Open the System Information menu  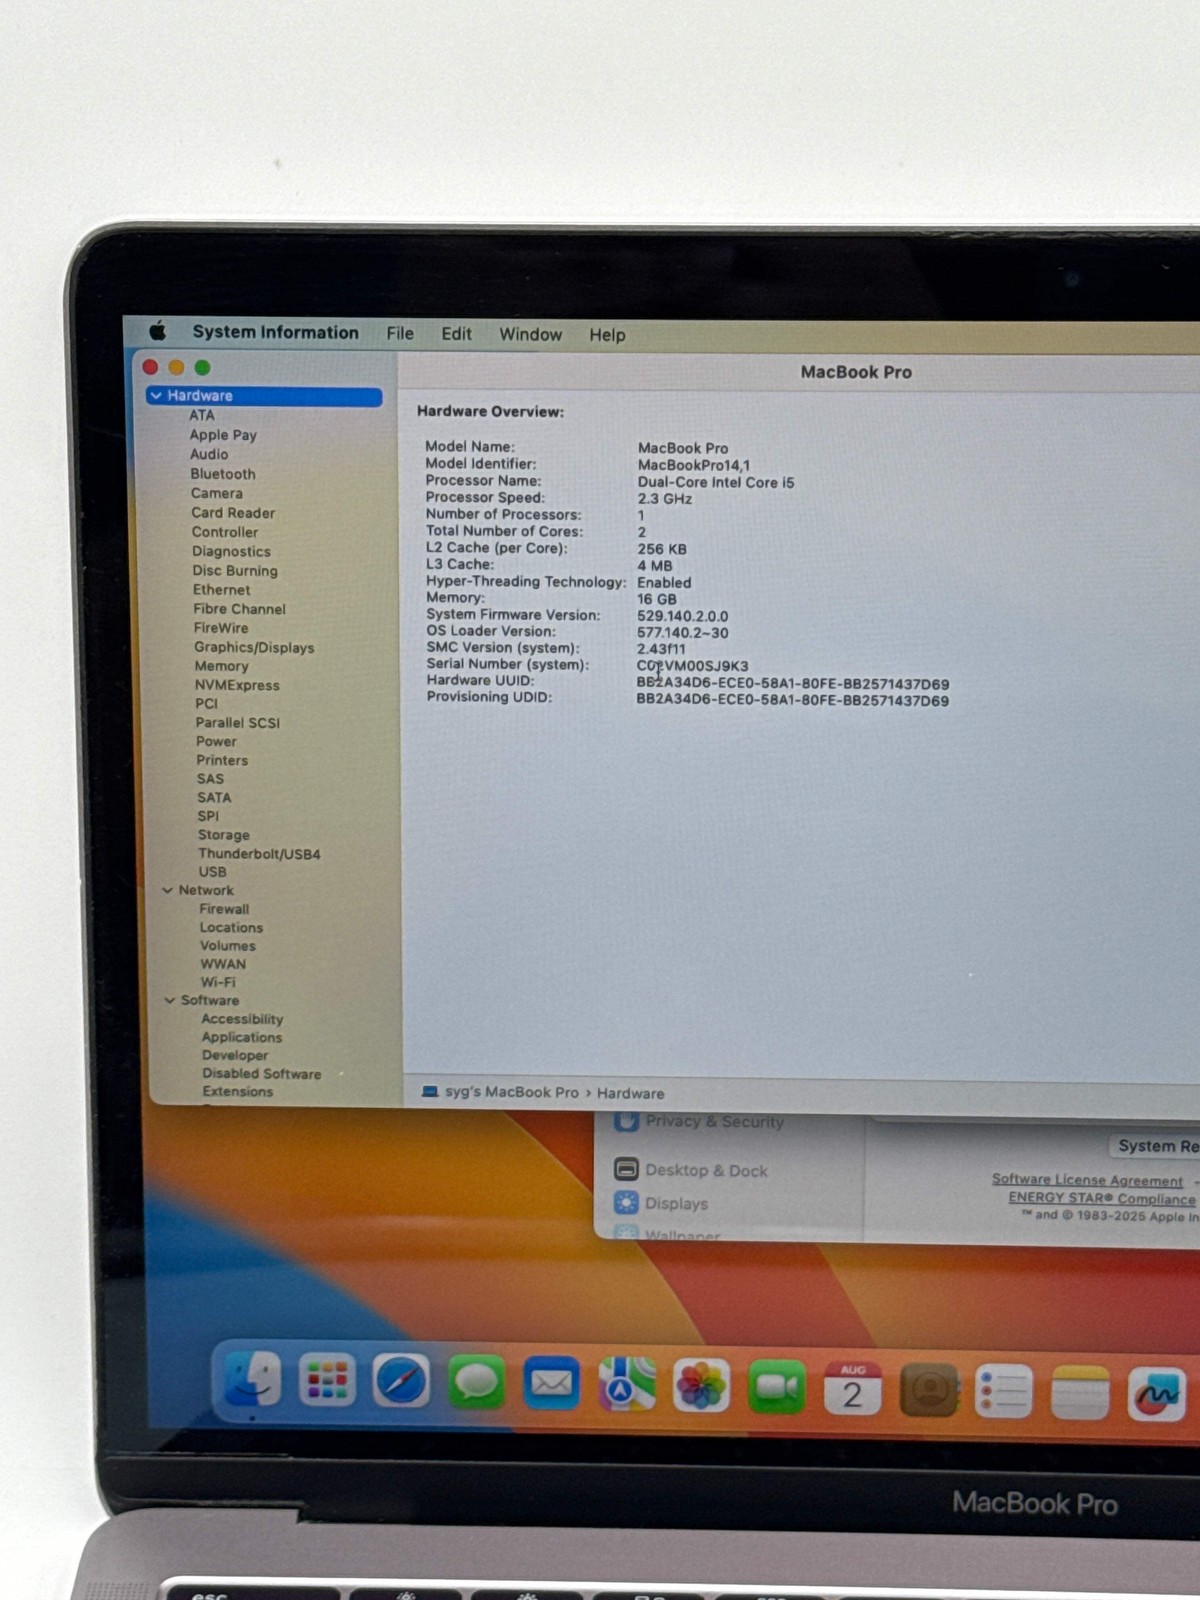click(275, 332)
